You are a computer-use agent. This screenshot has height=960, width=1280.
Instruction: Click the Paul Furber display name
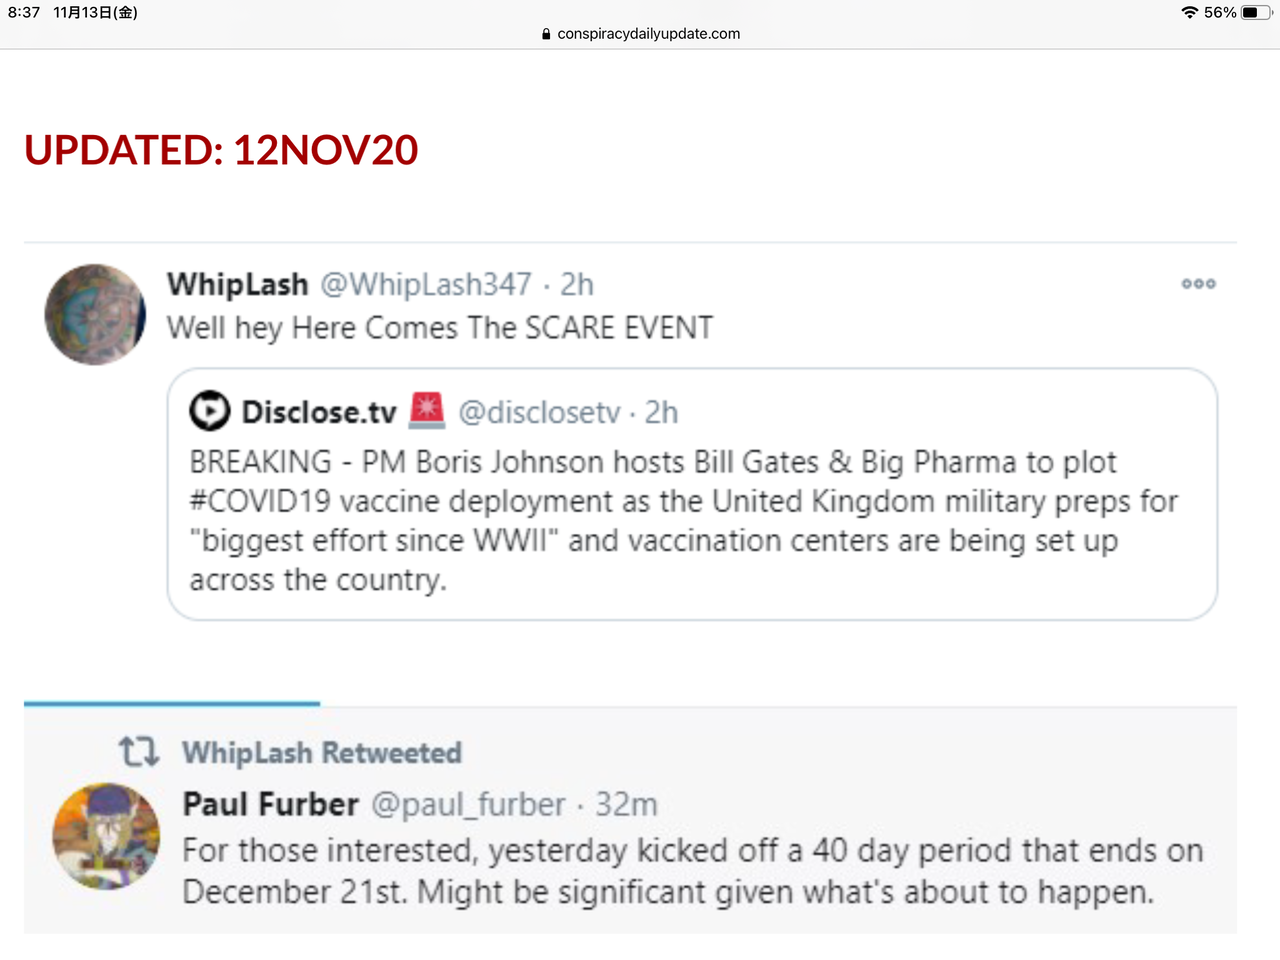270,804
